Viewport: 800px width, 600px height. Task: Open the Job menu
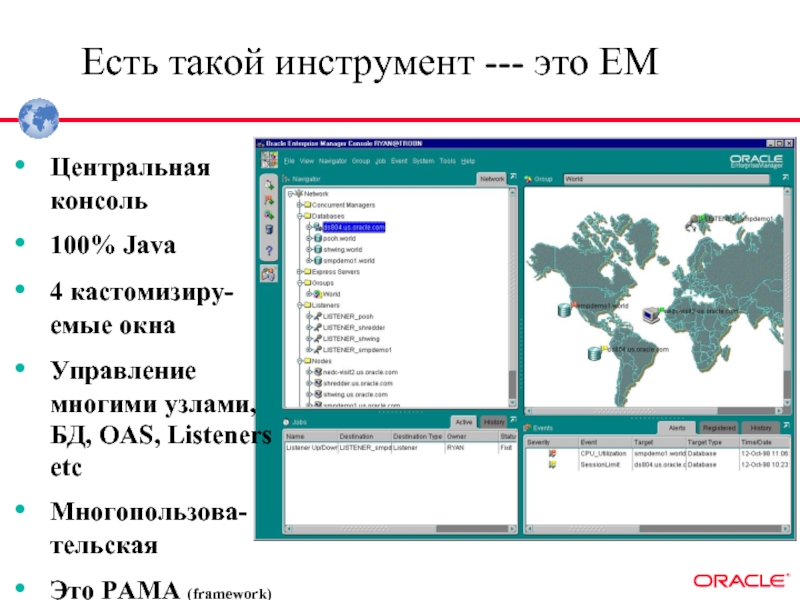381,161
